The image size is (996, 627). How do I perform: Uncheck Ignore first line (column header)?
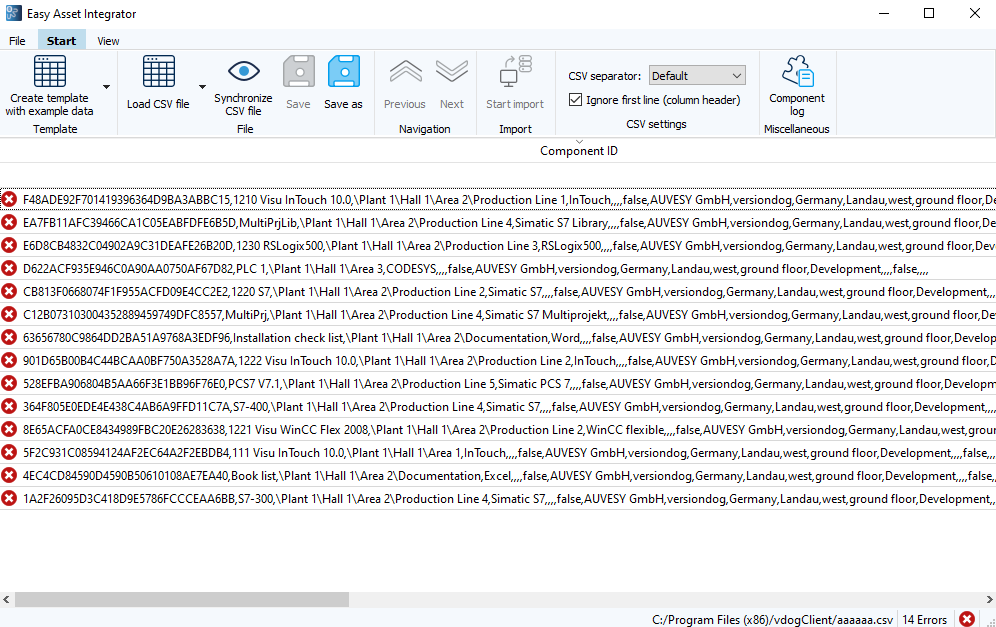pos(575,99)
